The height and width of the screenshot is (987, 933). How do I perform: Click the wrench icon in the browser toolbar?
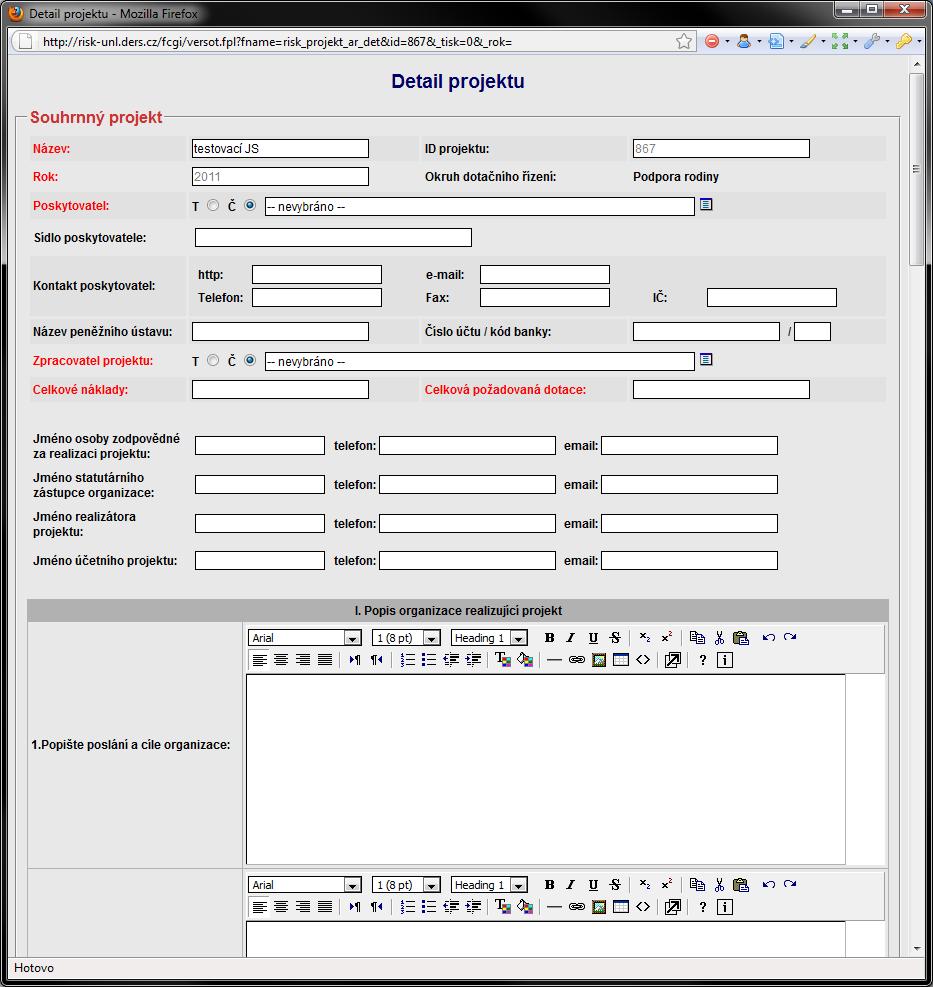pos(872,42)
